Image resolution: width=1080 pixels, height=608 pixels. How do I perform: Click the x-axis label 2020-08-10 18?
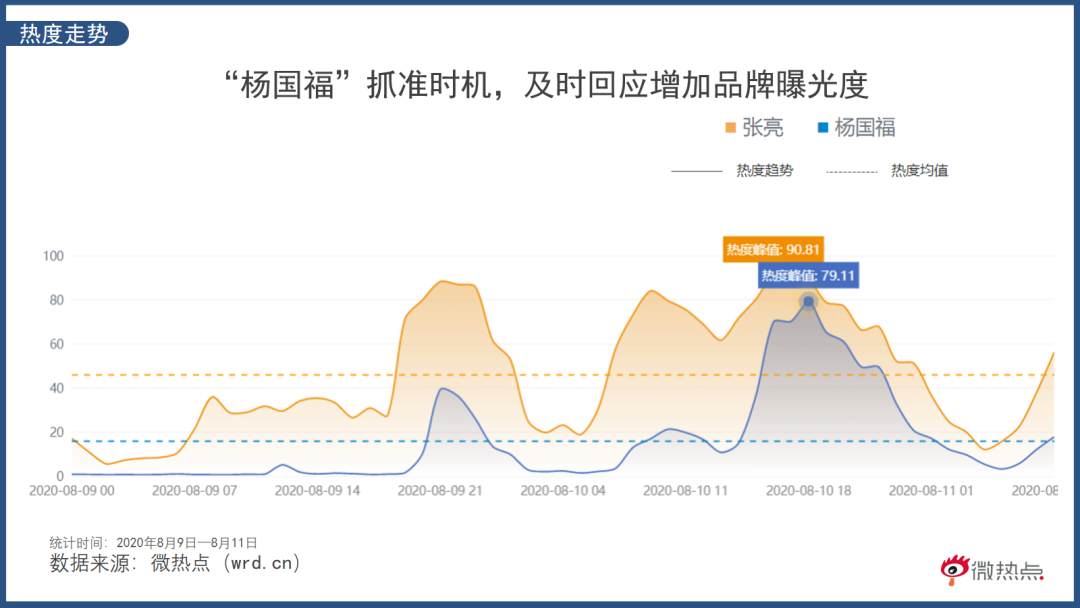[x=808, y=491]
